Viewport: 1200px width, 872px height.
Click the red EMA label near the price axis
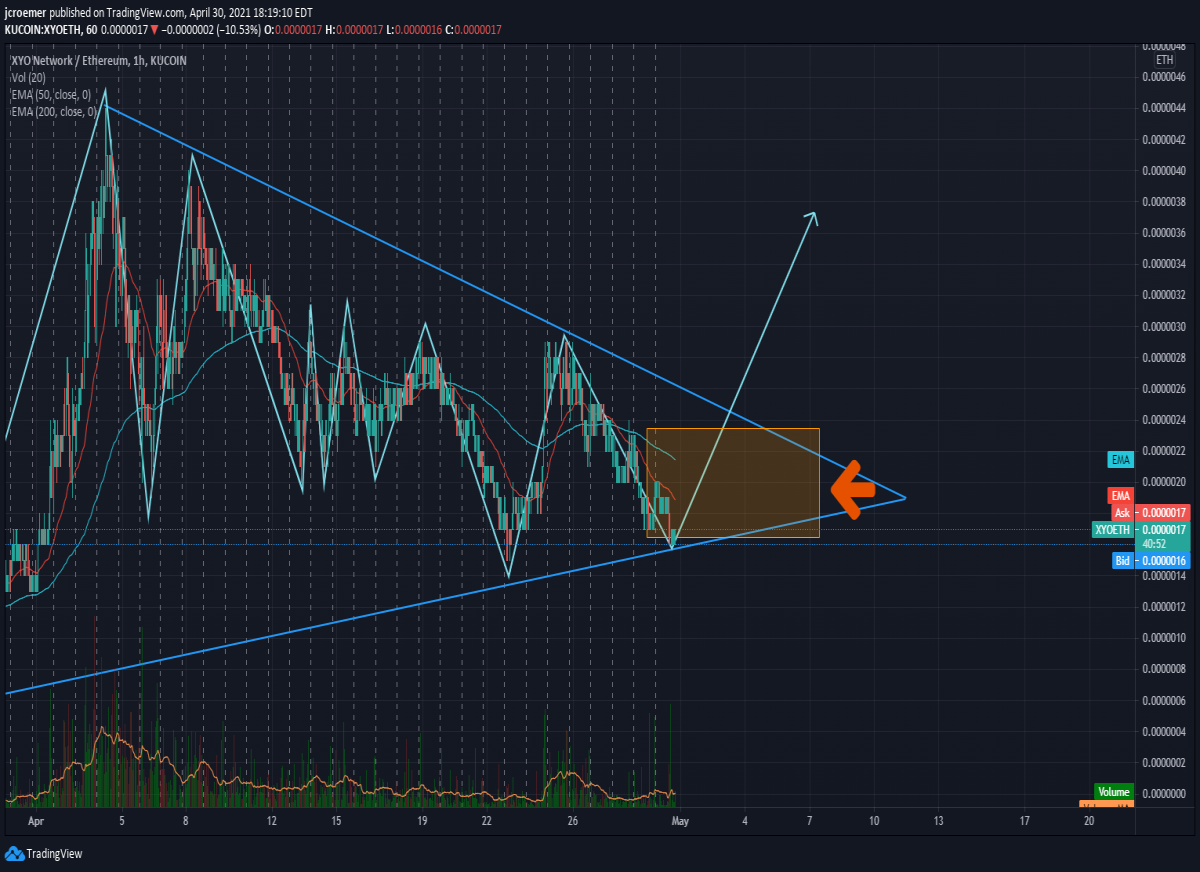[1120, 496]
